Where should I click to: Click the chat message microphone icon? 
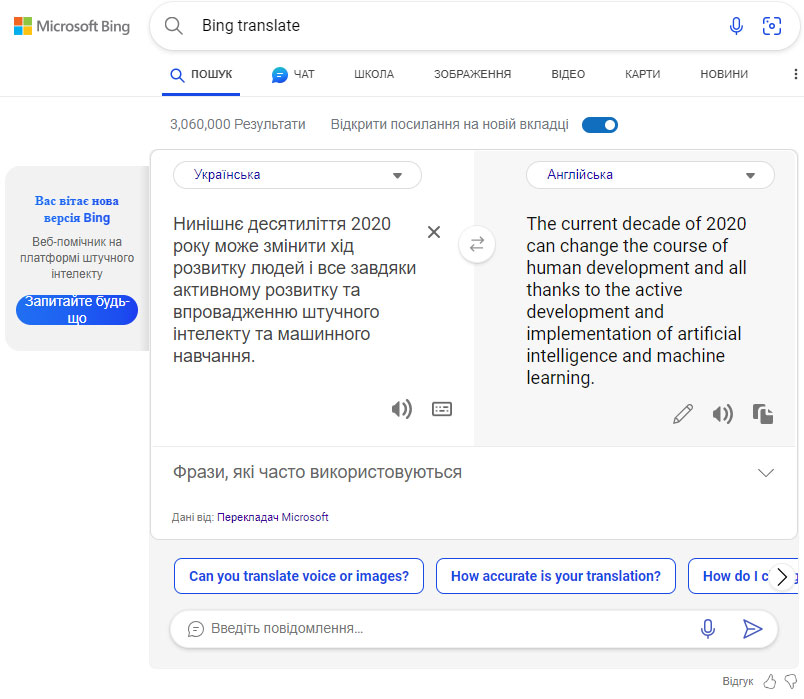[x=708, y=628]
